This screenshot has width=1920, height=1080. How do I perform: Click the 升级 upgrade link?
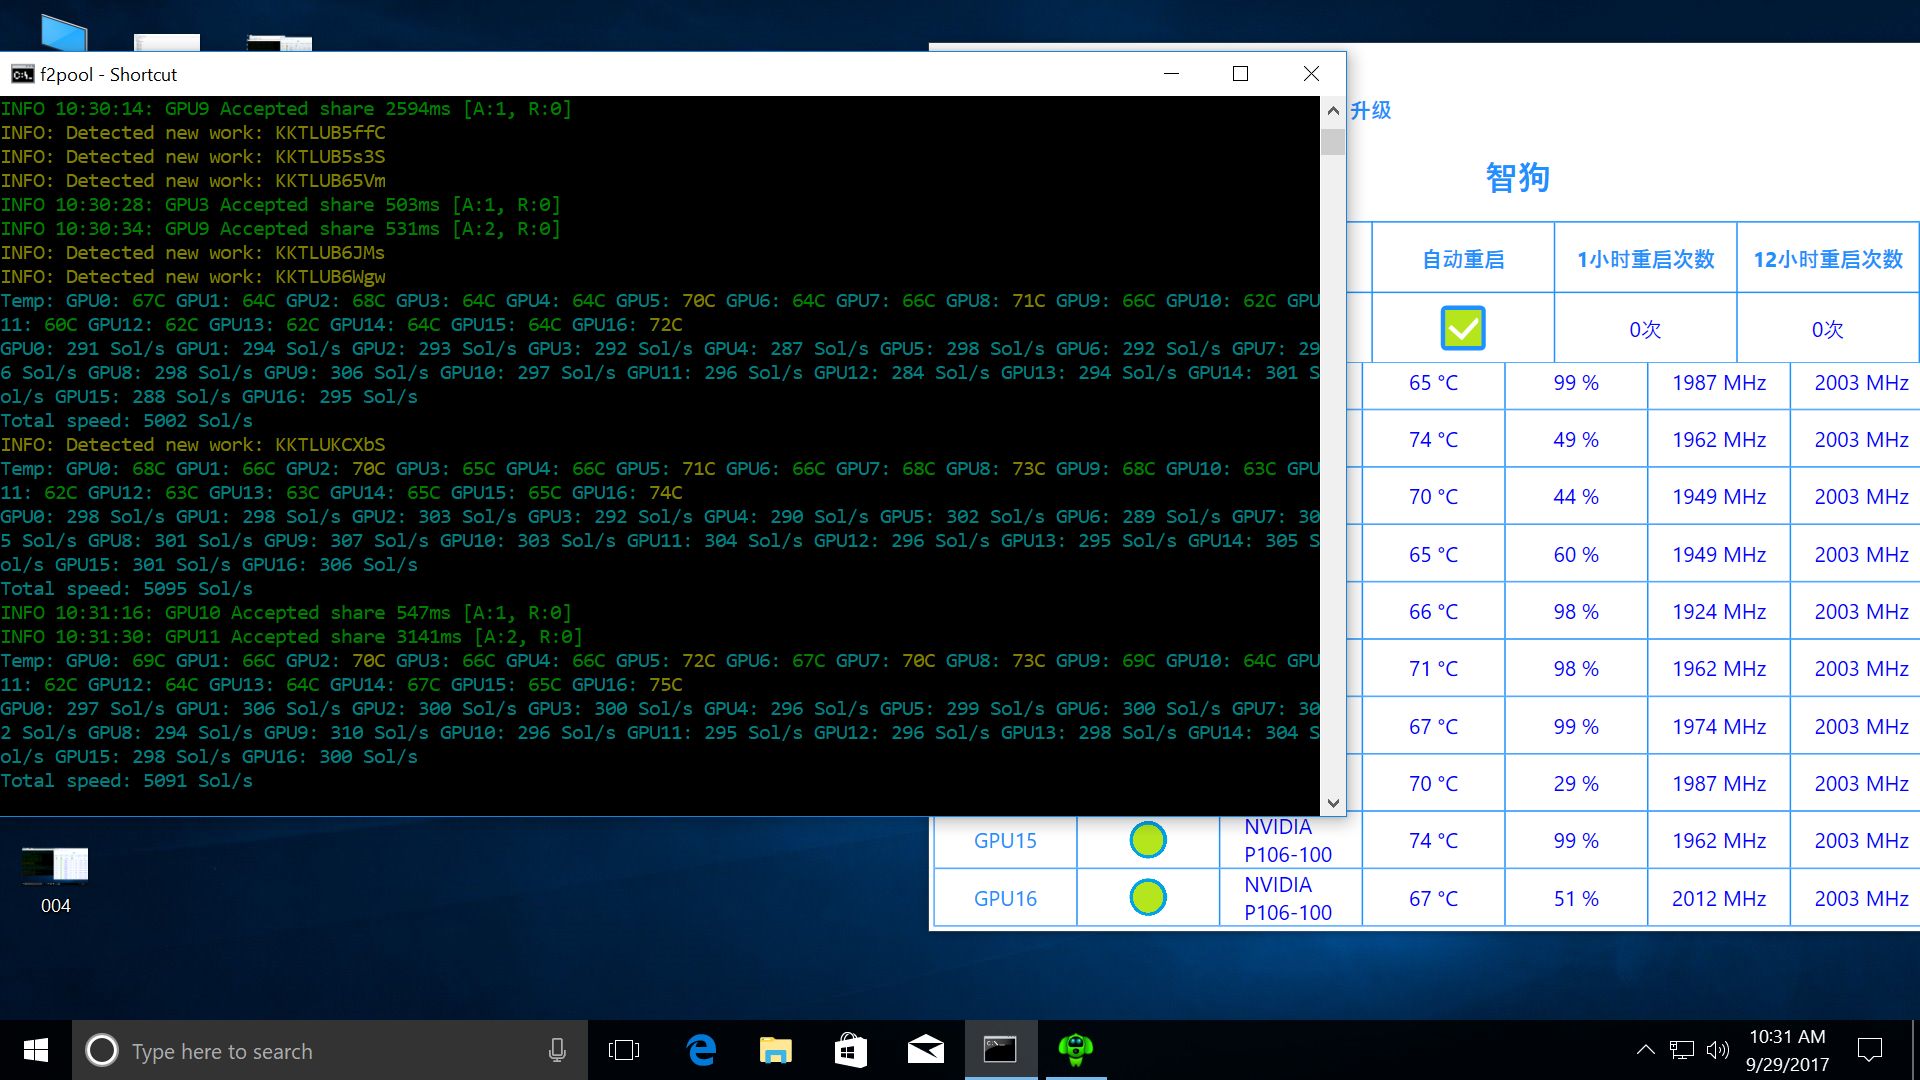[x=1370, y=110]
